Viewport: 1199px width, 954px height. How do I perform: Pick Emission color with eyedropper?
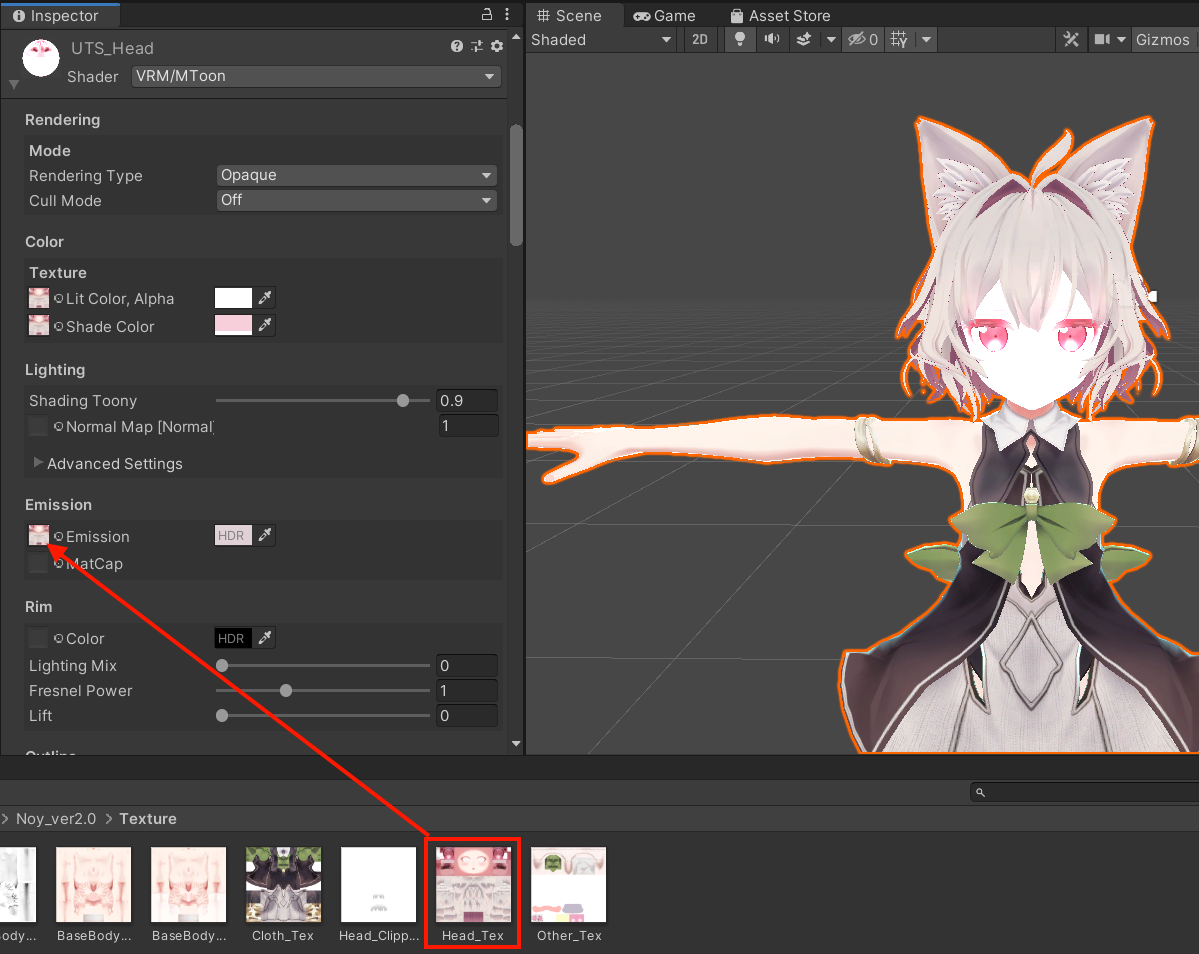(265, 535)
